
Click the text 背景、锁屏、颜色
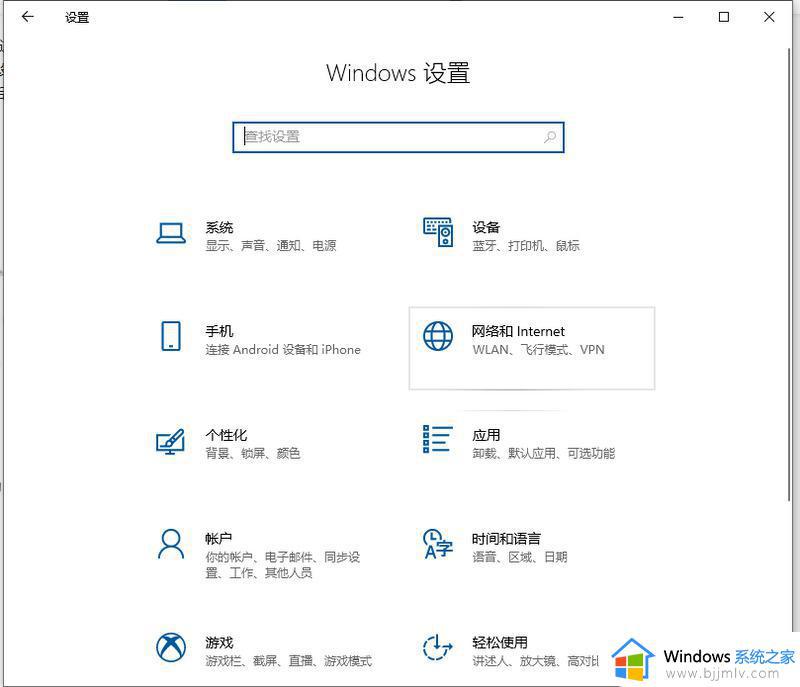coord(253,453)
